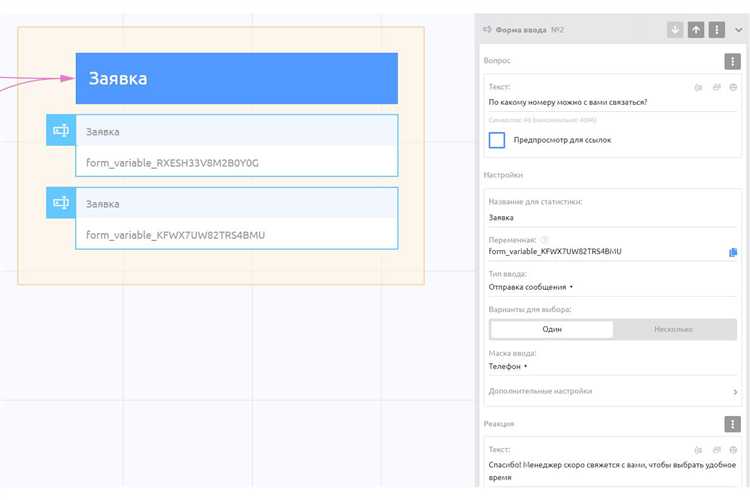
Task: Click middle icon above question text field
Action: point(717,87)
